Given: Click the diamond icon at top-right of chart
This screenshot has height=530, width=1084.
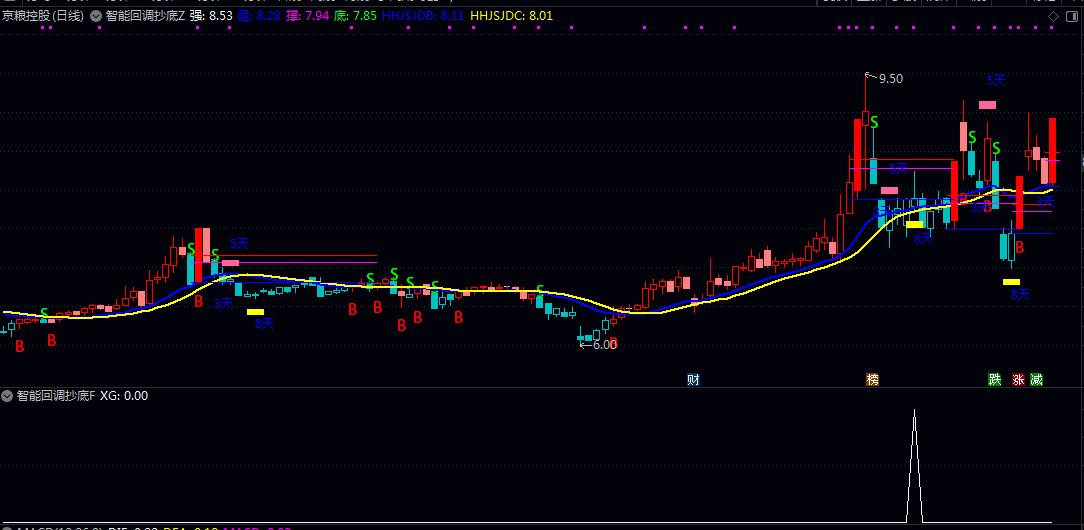Looking at the screenshot, I should coord(1051,17).
